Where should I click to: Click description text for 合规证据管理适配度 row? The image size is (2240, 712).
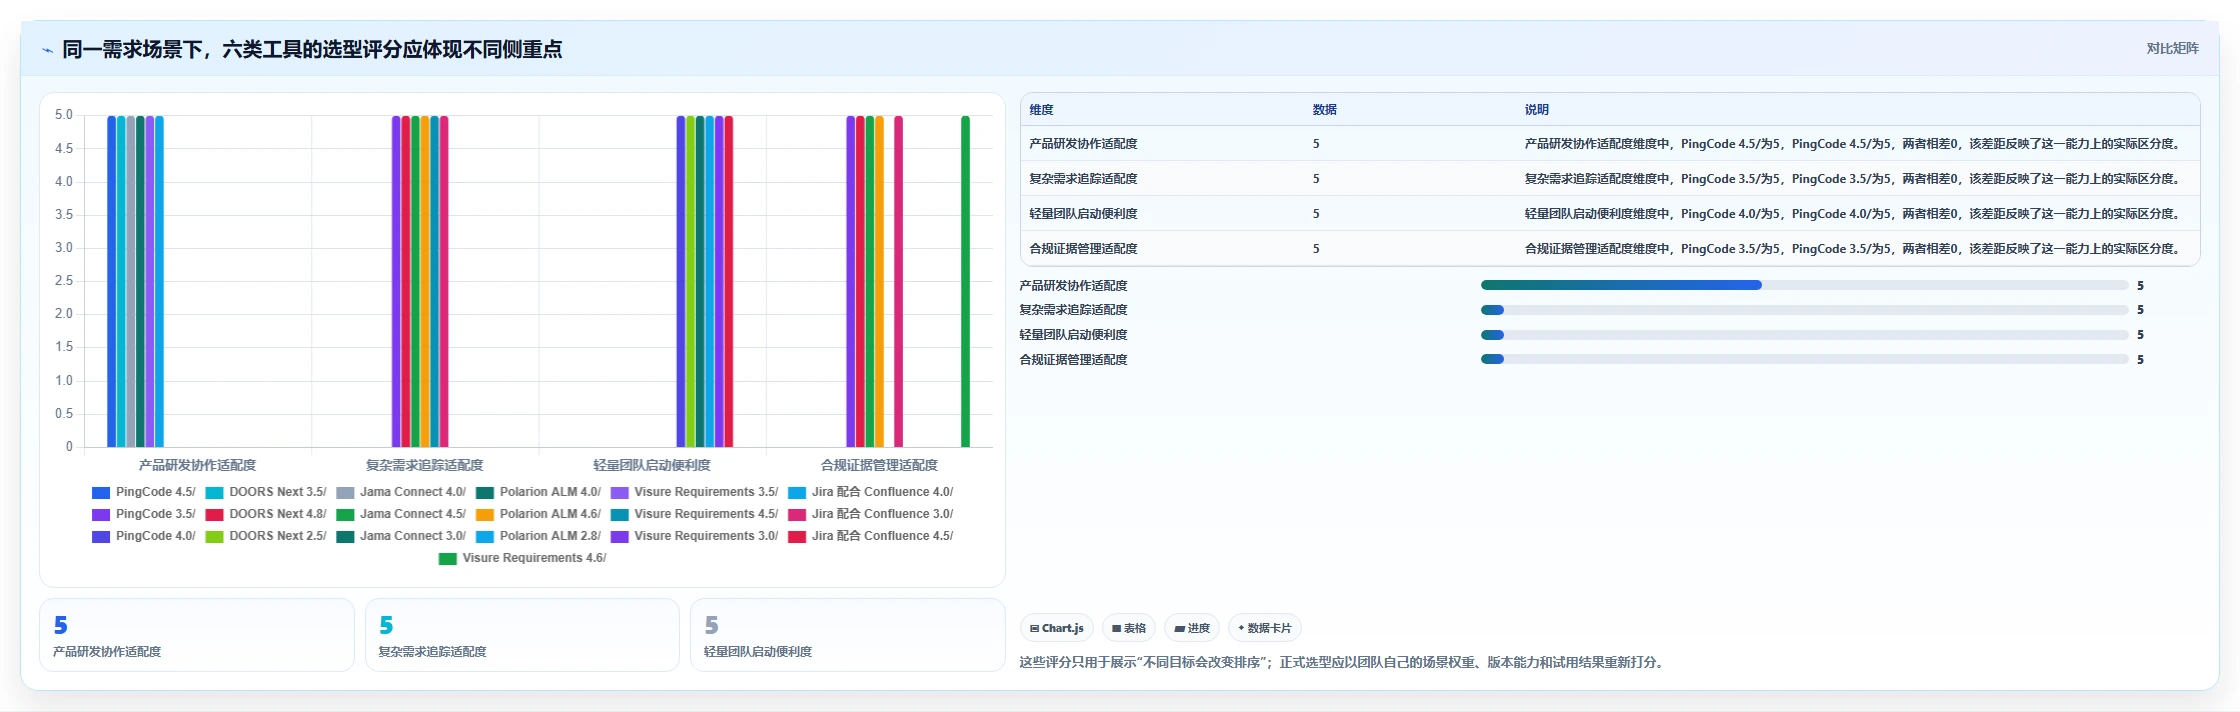point(1853,249)
